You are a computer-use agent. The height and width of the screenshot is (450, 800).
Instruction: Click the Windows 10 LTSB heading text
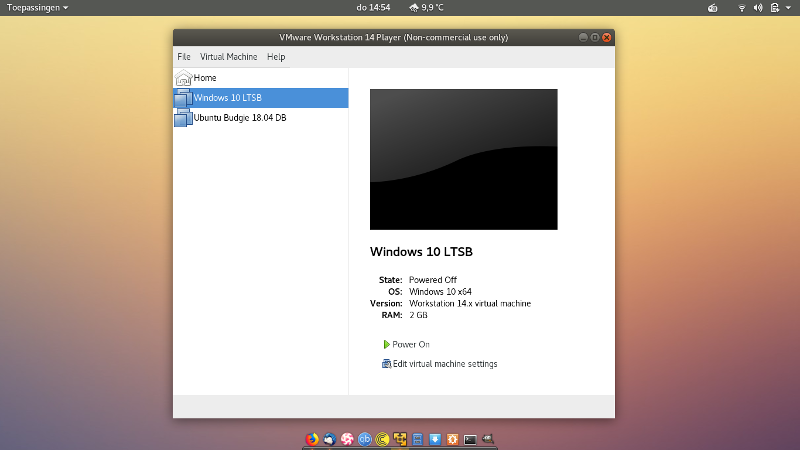tap(421, 252)
